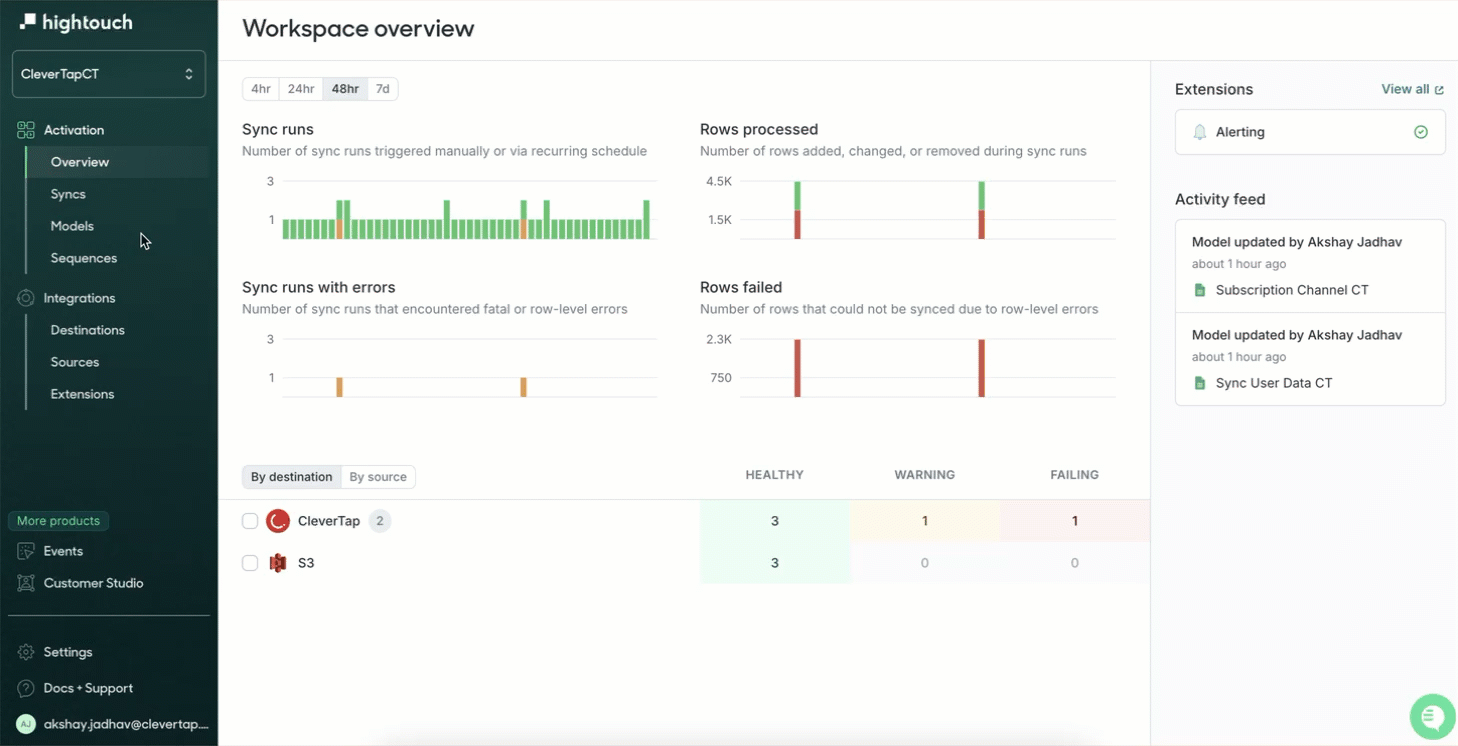Select the 24hr time range
The height and width of the screenshot is (746, 1458).
[301, 89]
